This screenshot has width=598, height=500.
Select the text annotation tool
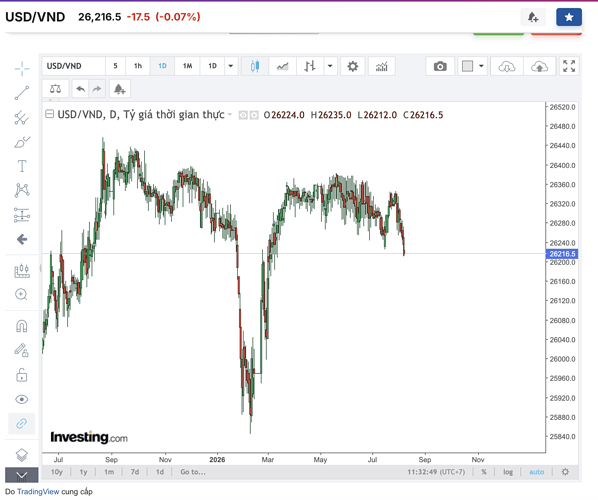coord(22,166)
